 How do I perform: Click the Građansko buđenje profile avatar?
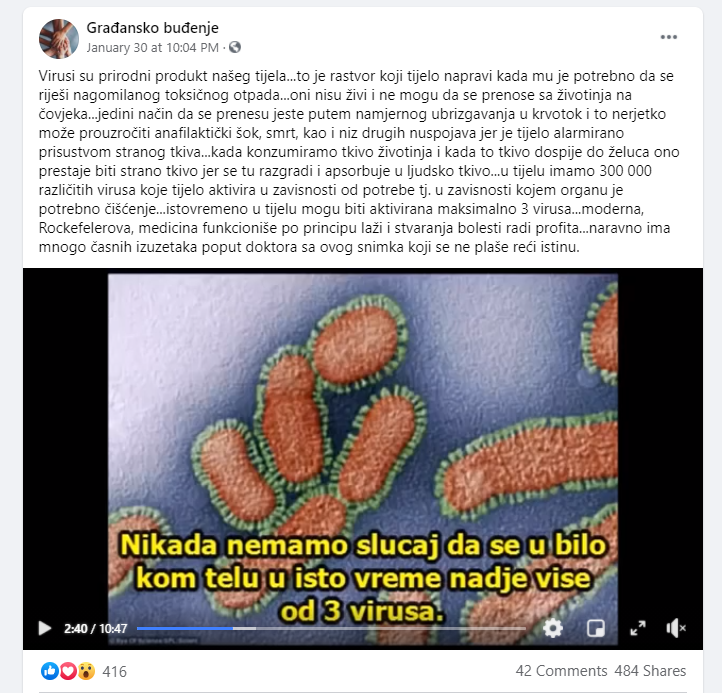pyautogui.click(x=58, y=39)
